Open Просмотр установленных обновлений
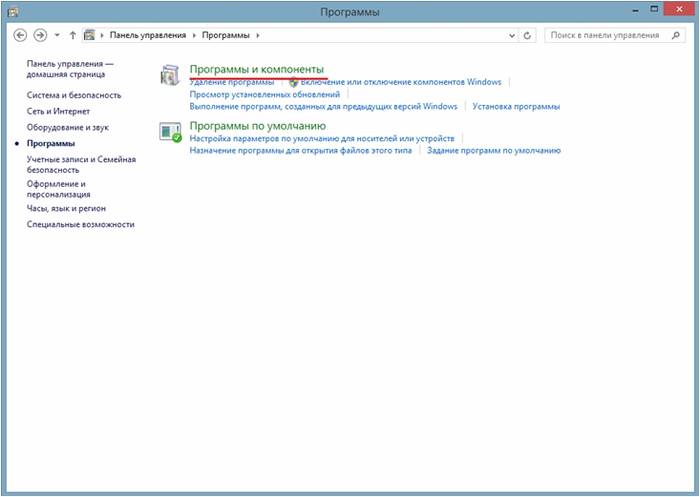 [265, 95]
